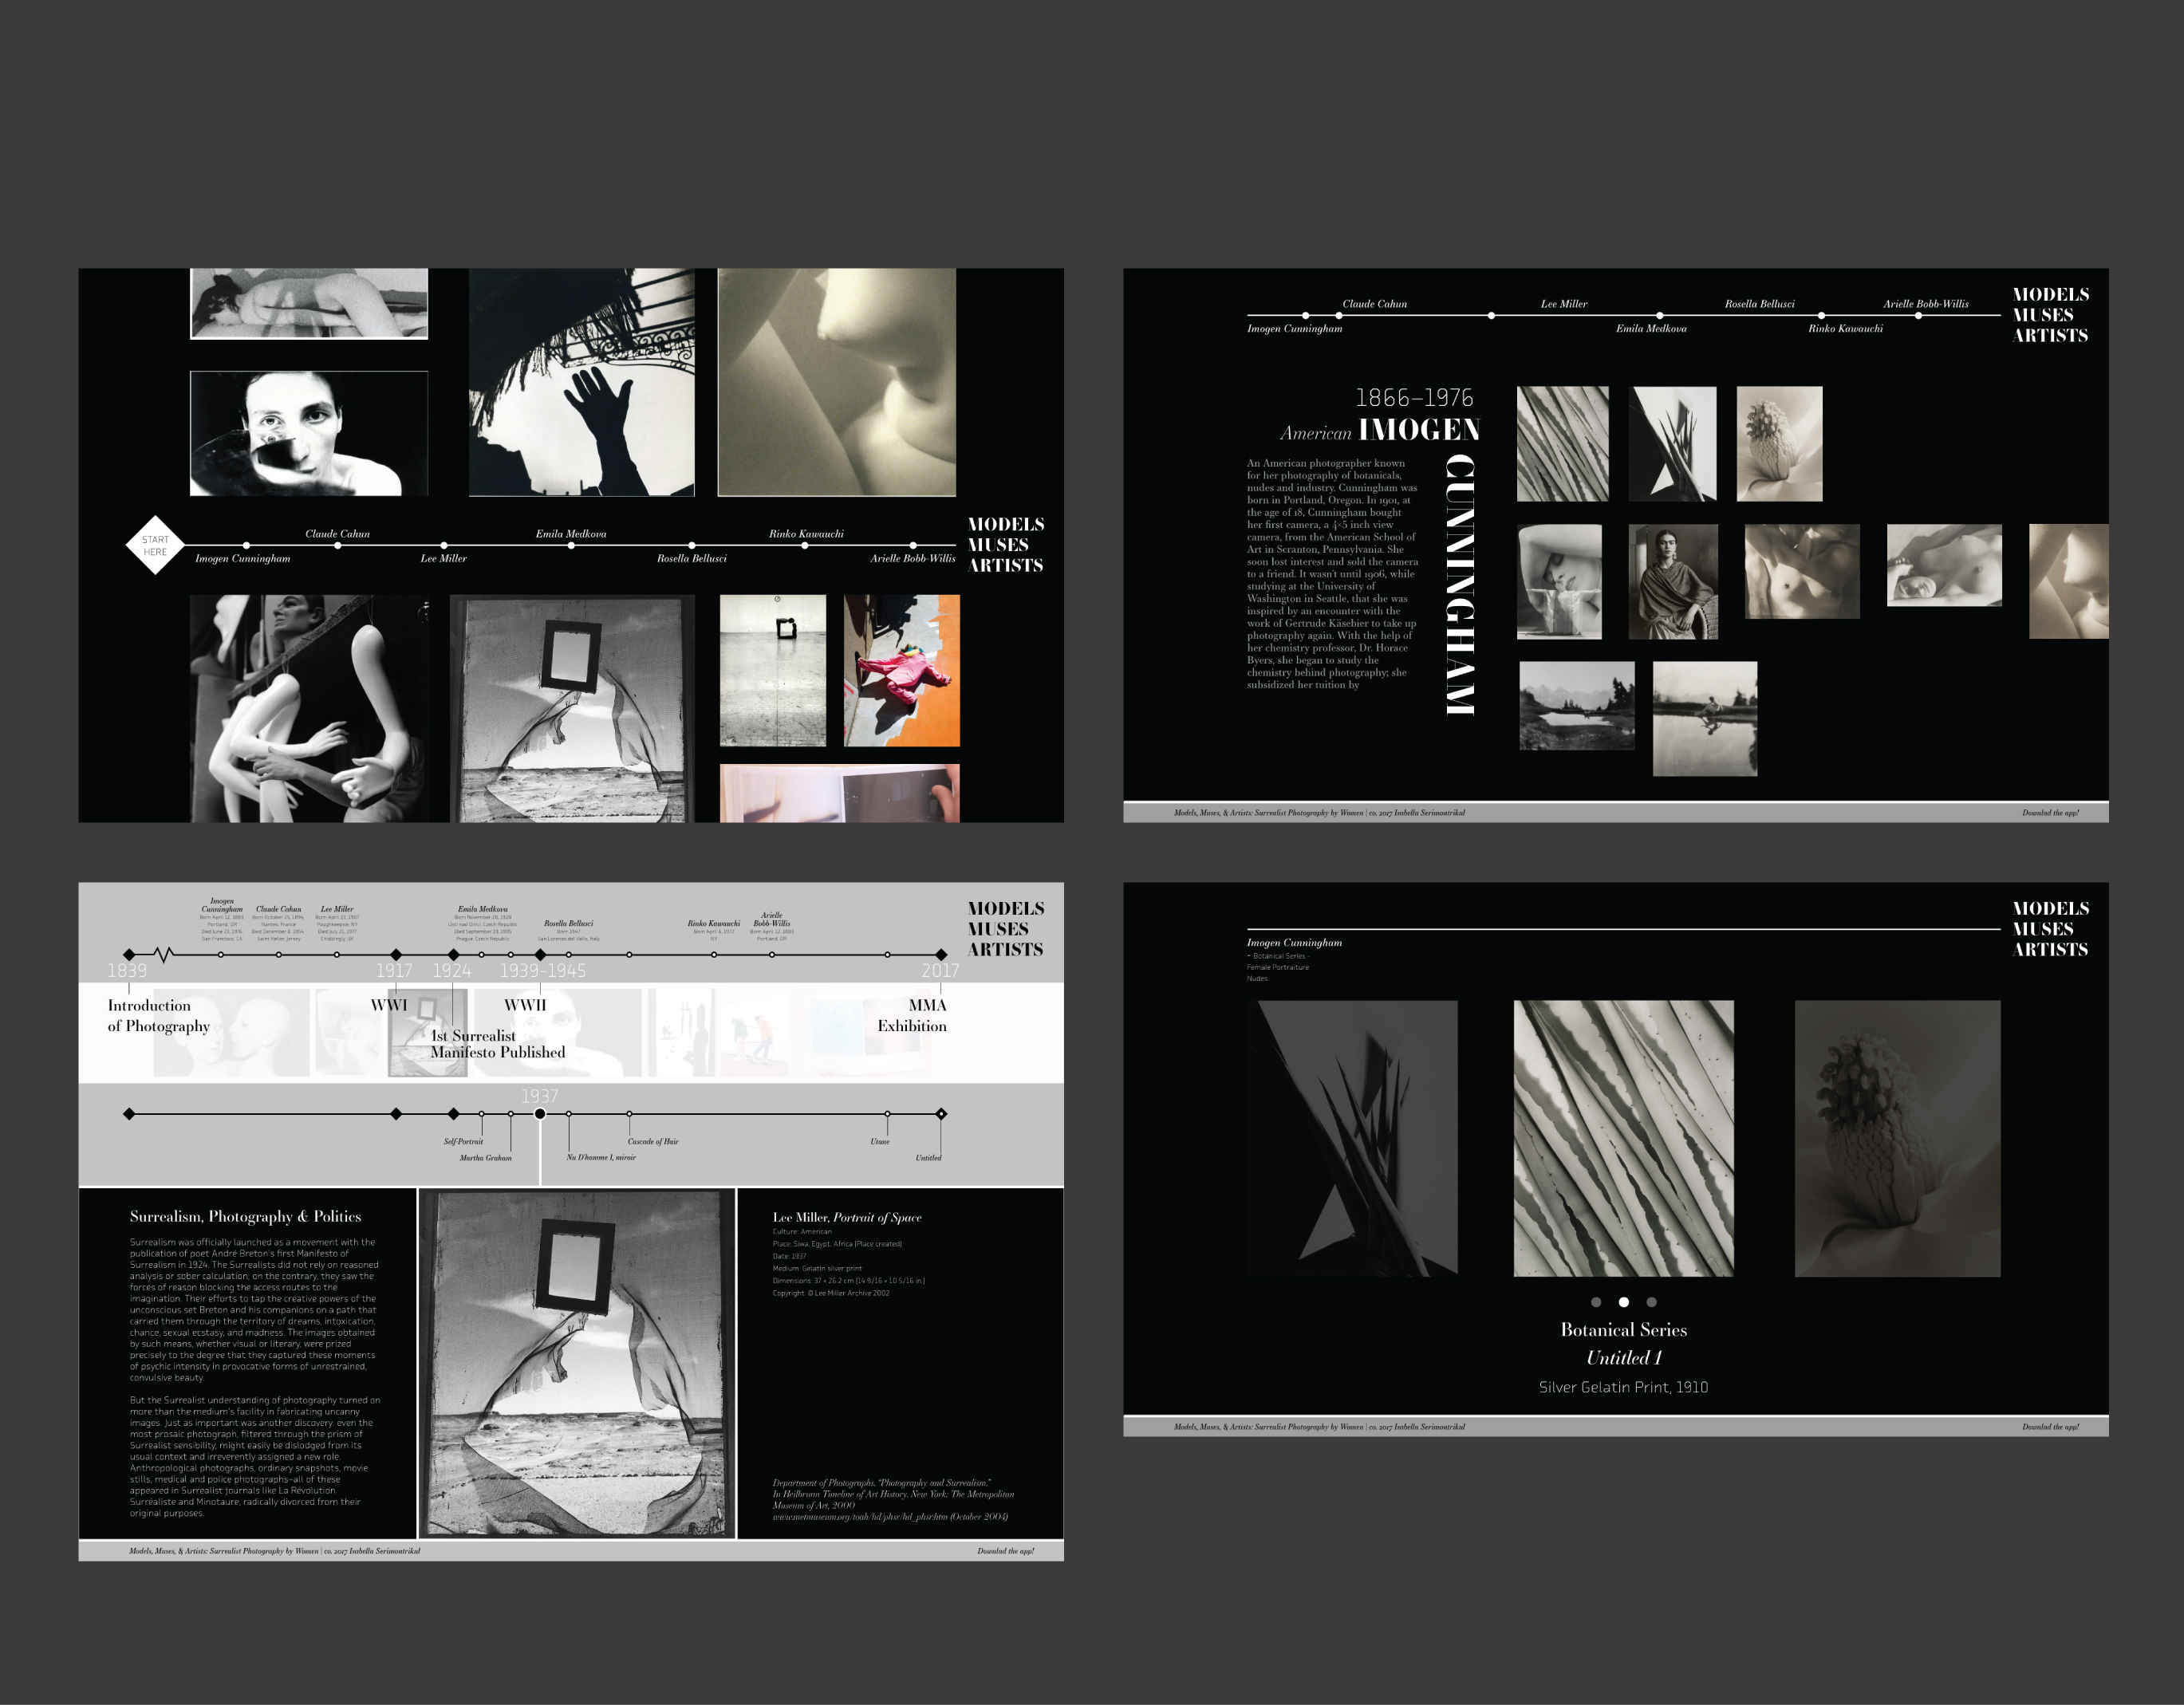Click Rinko Kawauchi's name on history timeline screen
Viewport: 2184px width, 1705px height.
(714, 924)
